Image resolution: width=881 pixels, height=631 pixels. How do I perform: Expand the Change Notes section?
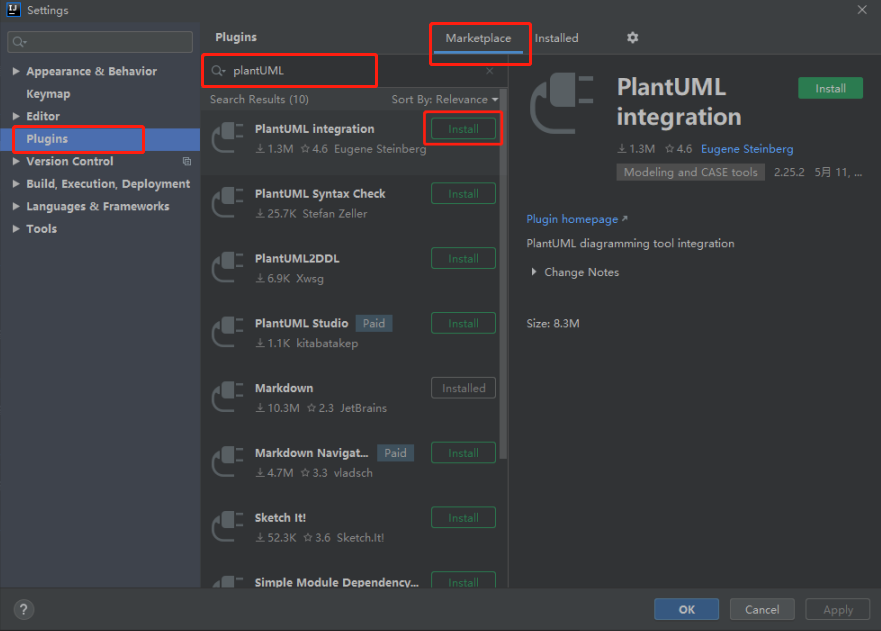pyautogui.click(x=535, y=272)
